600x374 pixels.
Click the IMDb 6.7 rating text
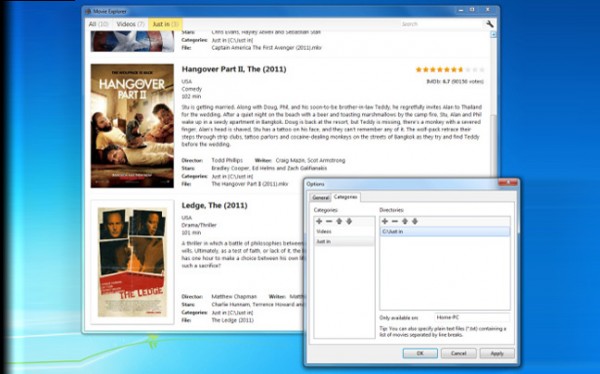point(455,82)
